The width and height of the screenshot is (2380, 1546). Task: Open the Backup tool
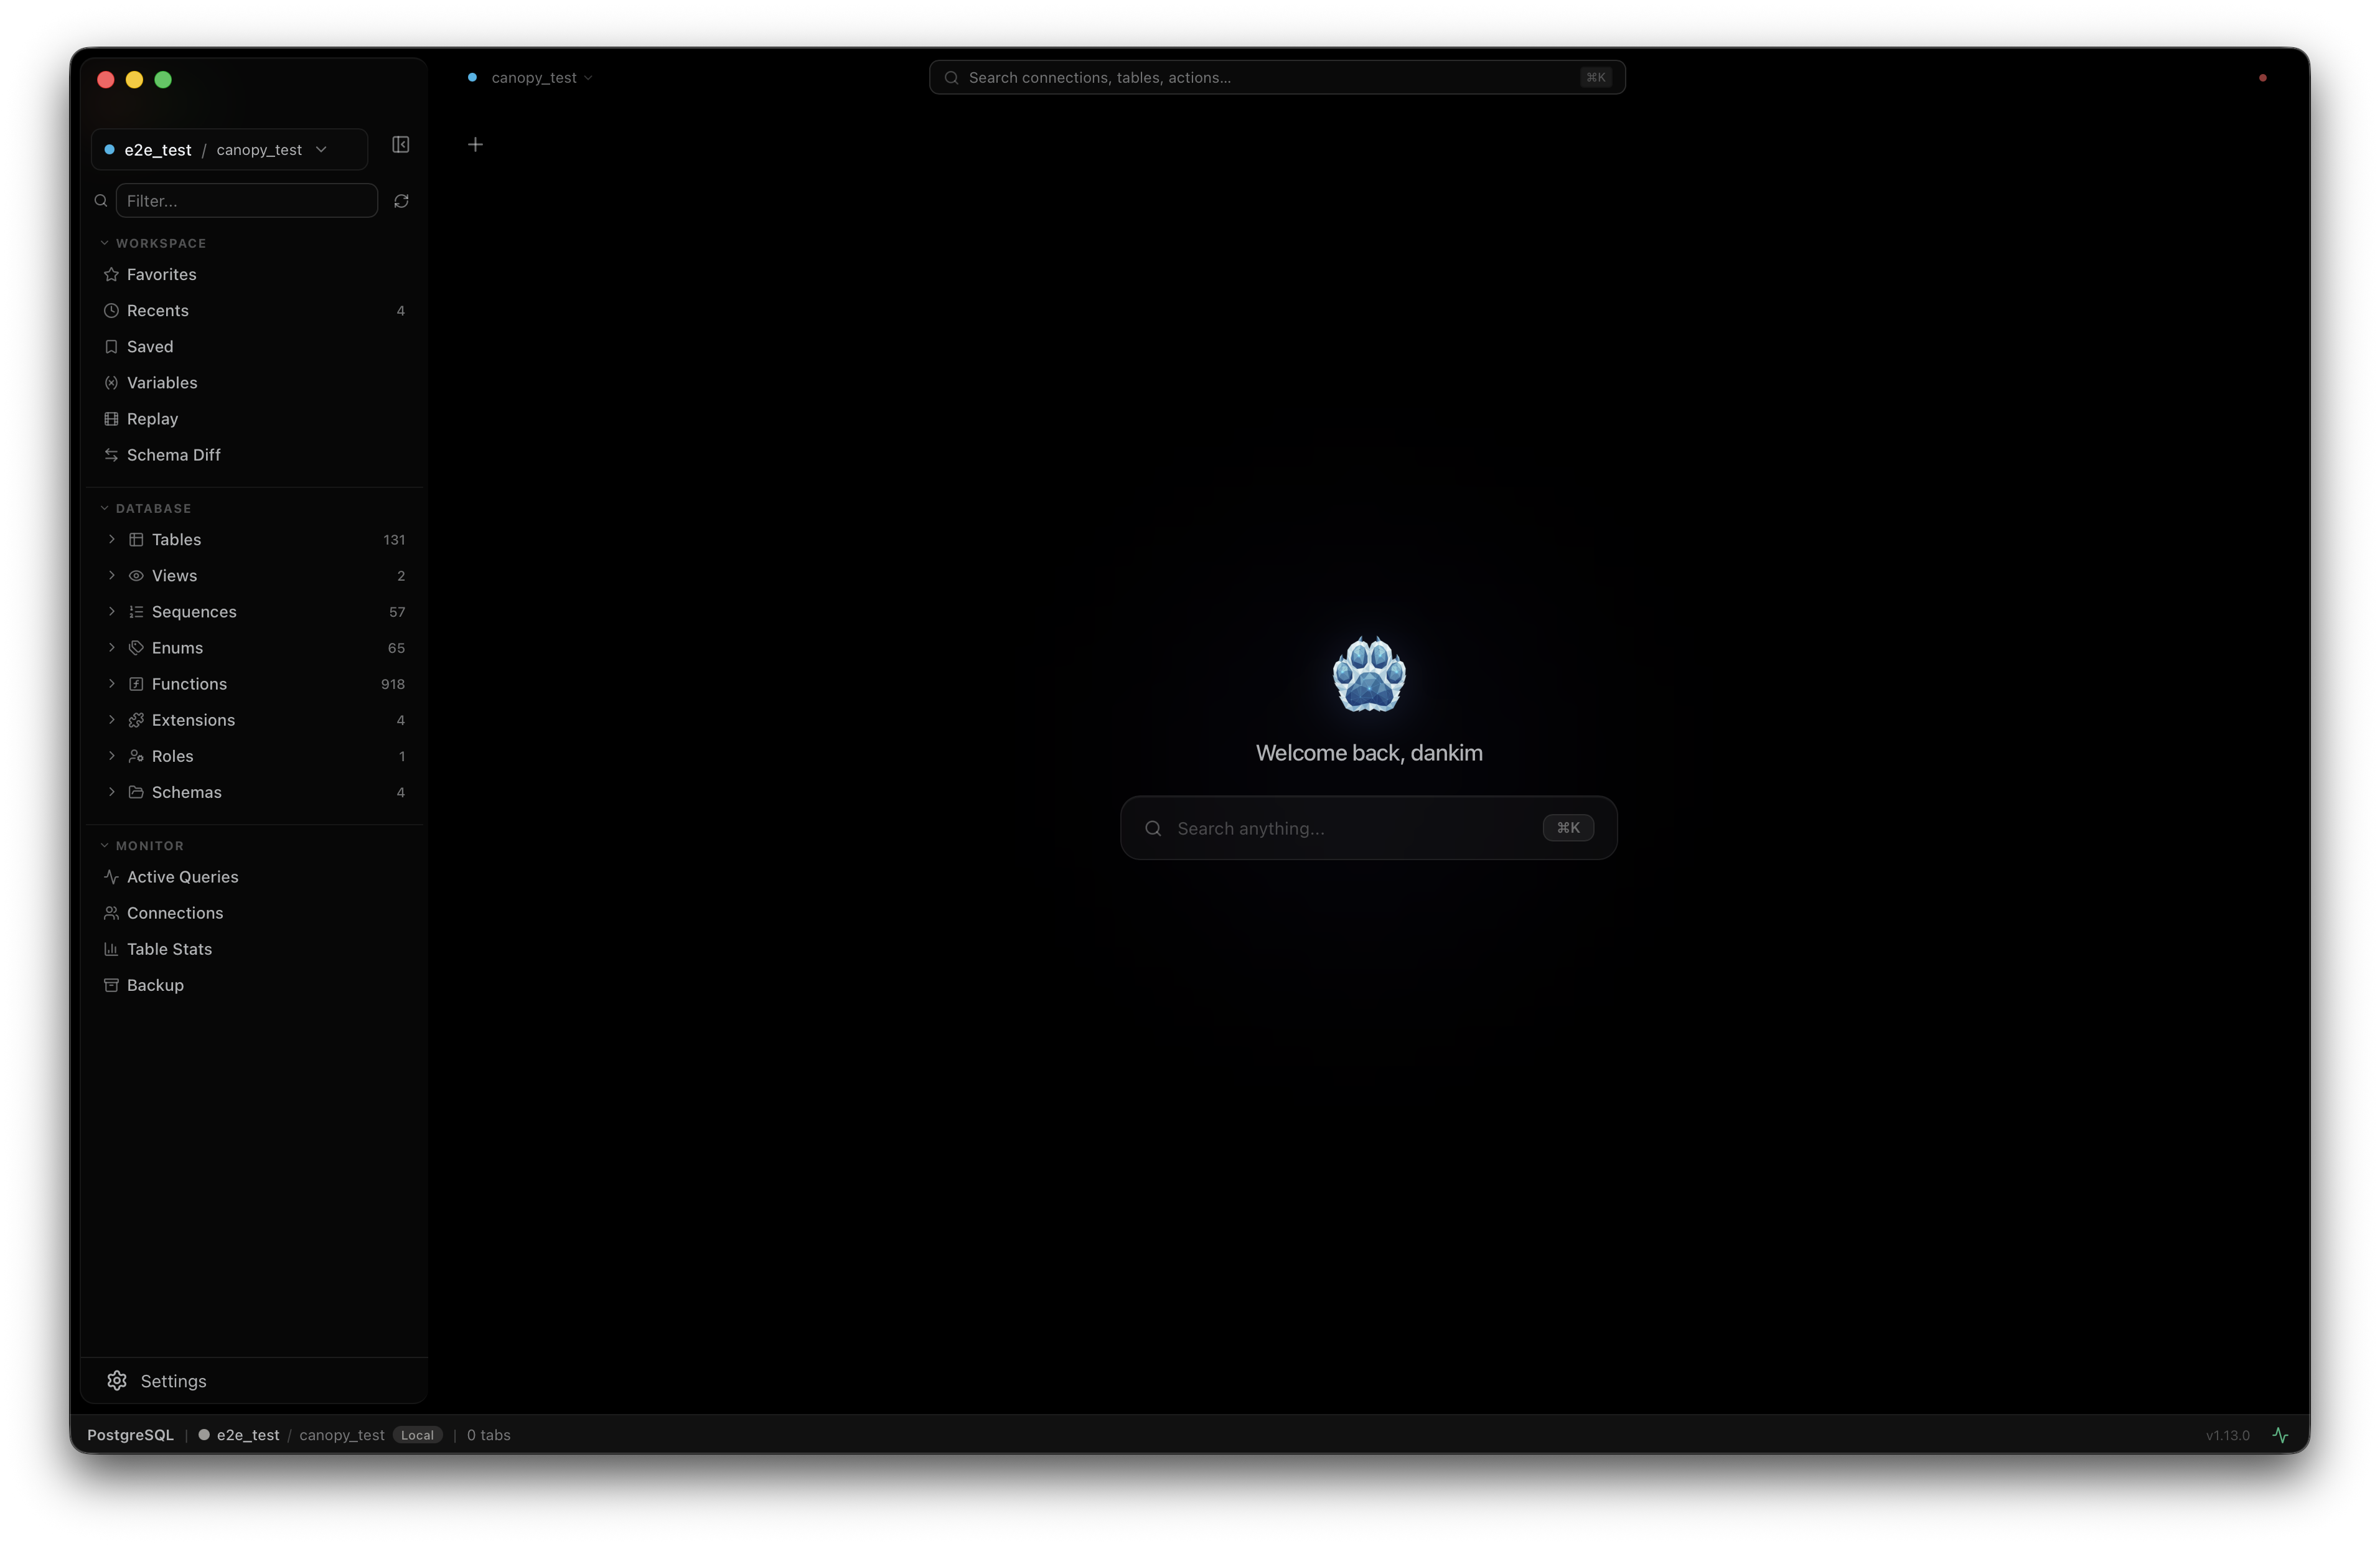point(155,985)
